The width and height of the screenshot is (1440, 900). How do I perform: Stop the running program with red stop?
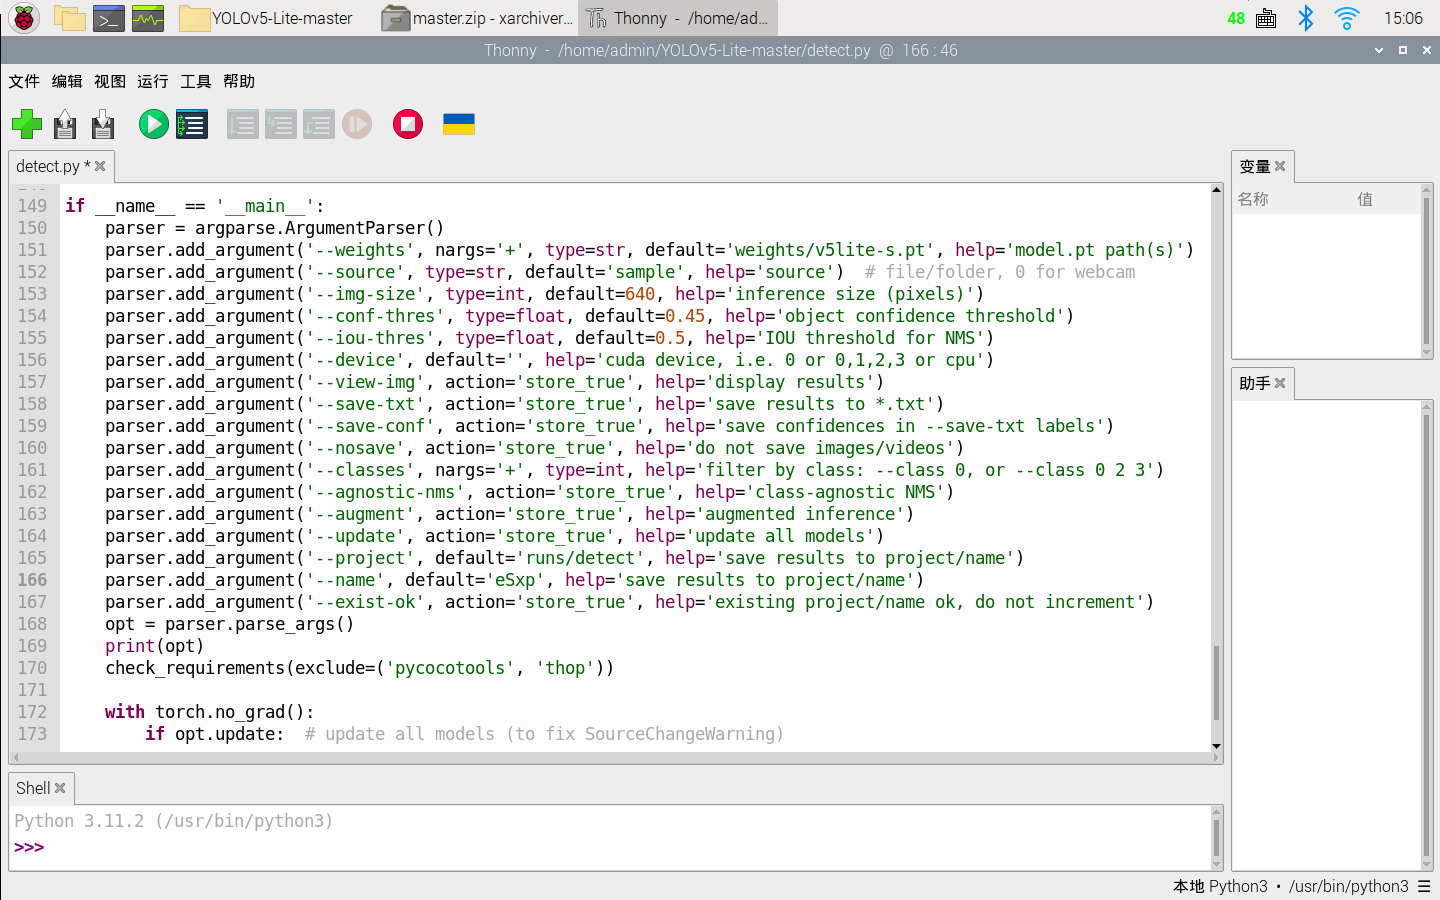[x=408, y=124]
